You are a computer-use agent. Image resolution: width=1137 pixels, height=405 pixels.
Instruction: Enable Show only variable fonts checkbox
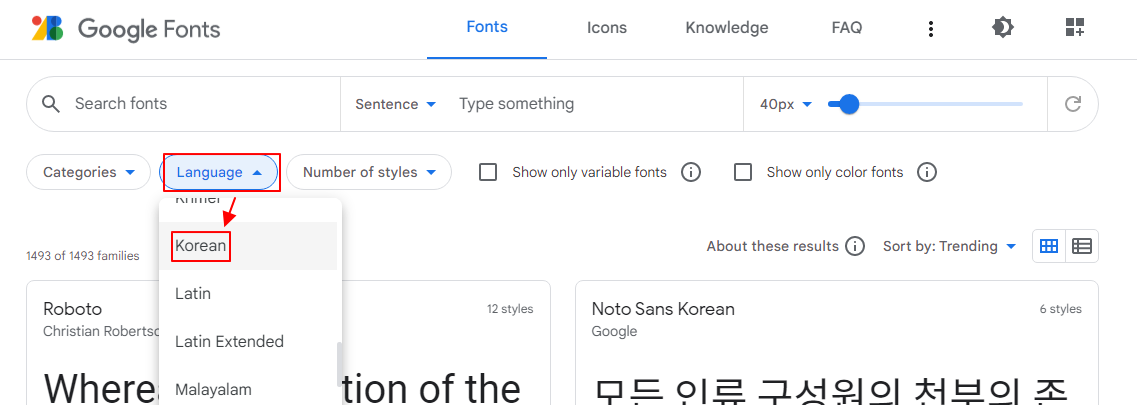click(x=489, y=172)
